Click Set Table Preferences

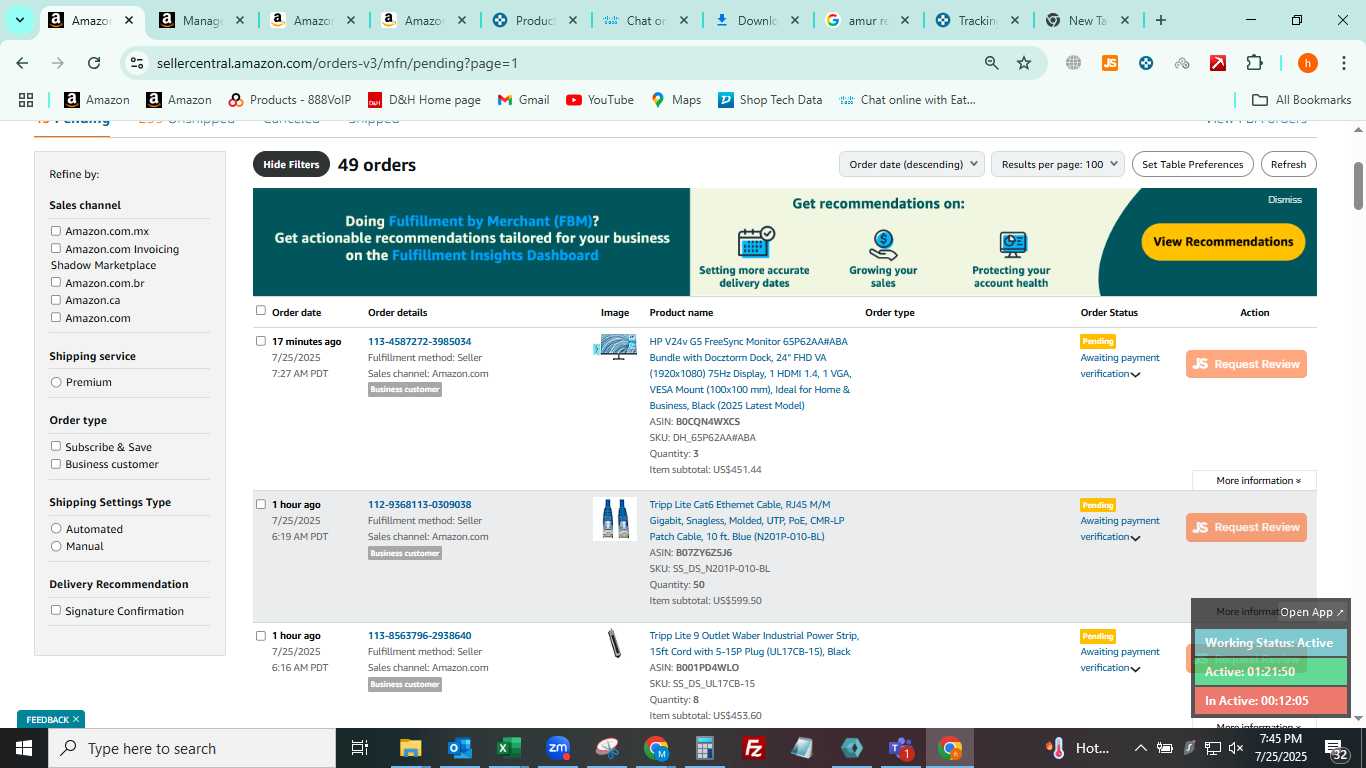(x=1192, y=164)
